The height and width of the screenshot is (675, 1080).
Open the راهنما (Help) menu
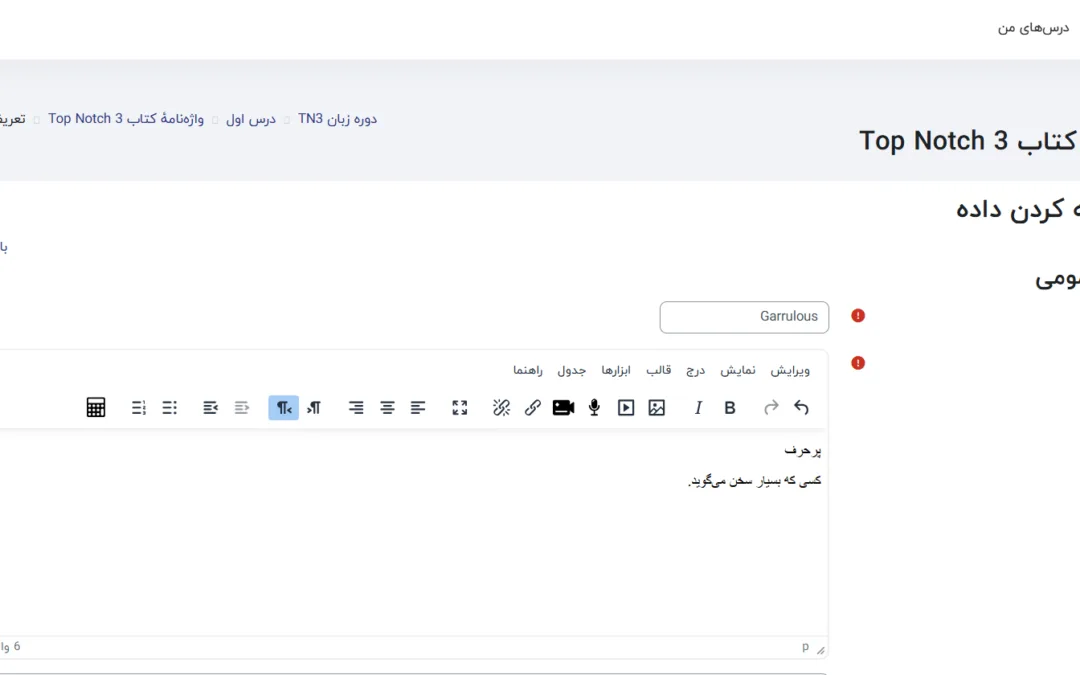[528, 370]
